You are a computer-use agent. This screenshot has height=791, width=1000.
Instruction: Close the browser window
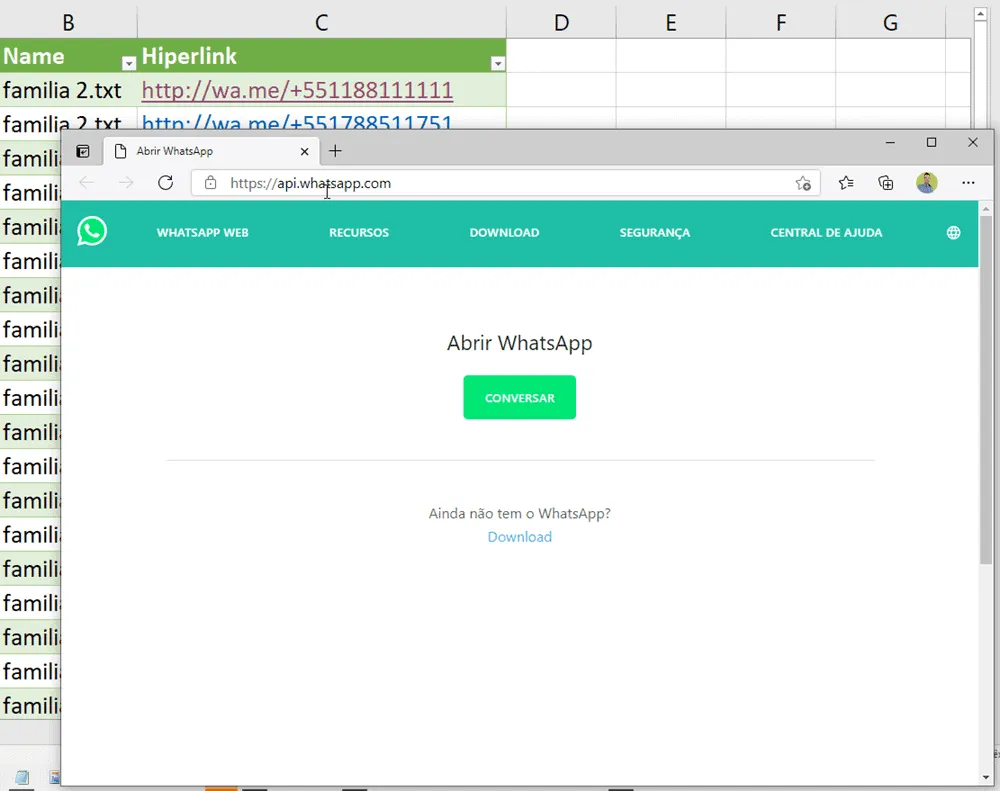[973, 143]
